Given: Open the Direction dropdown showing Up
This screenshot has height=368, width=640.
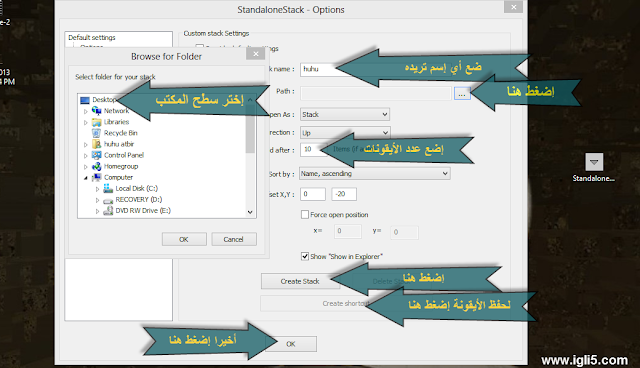Looking at the screenshot, I should coord(345,133).
